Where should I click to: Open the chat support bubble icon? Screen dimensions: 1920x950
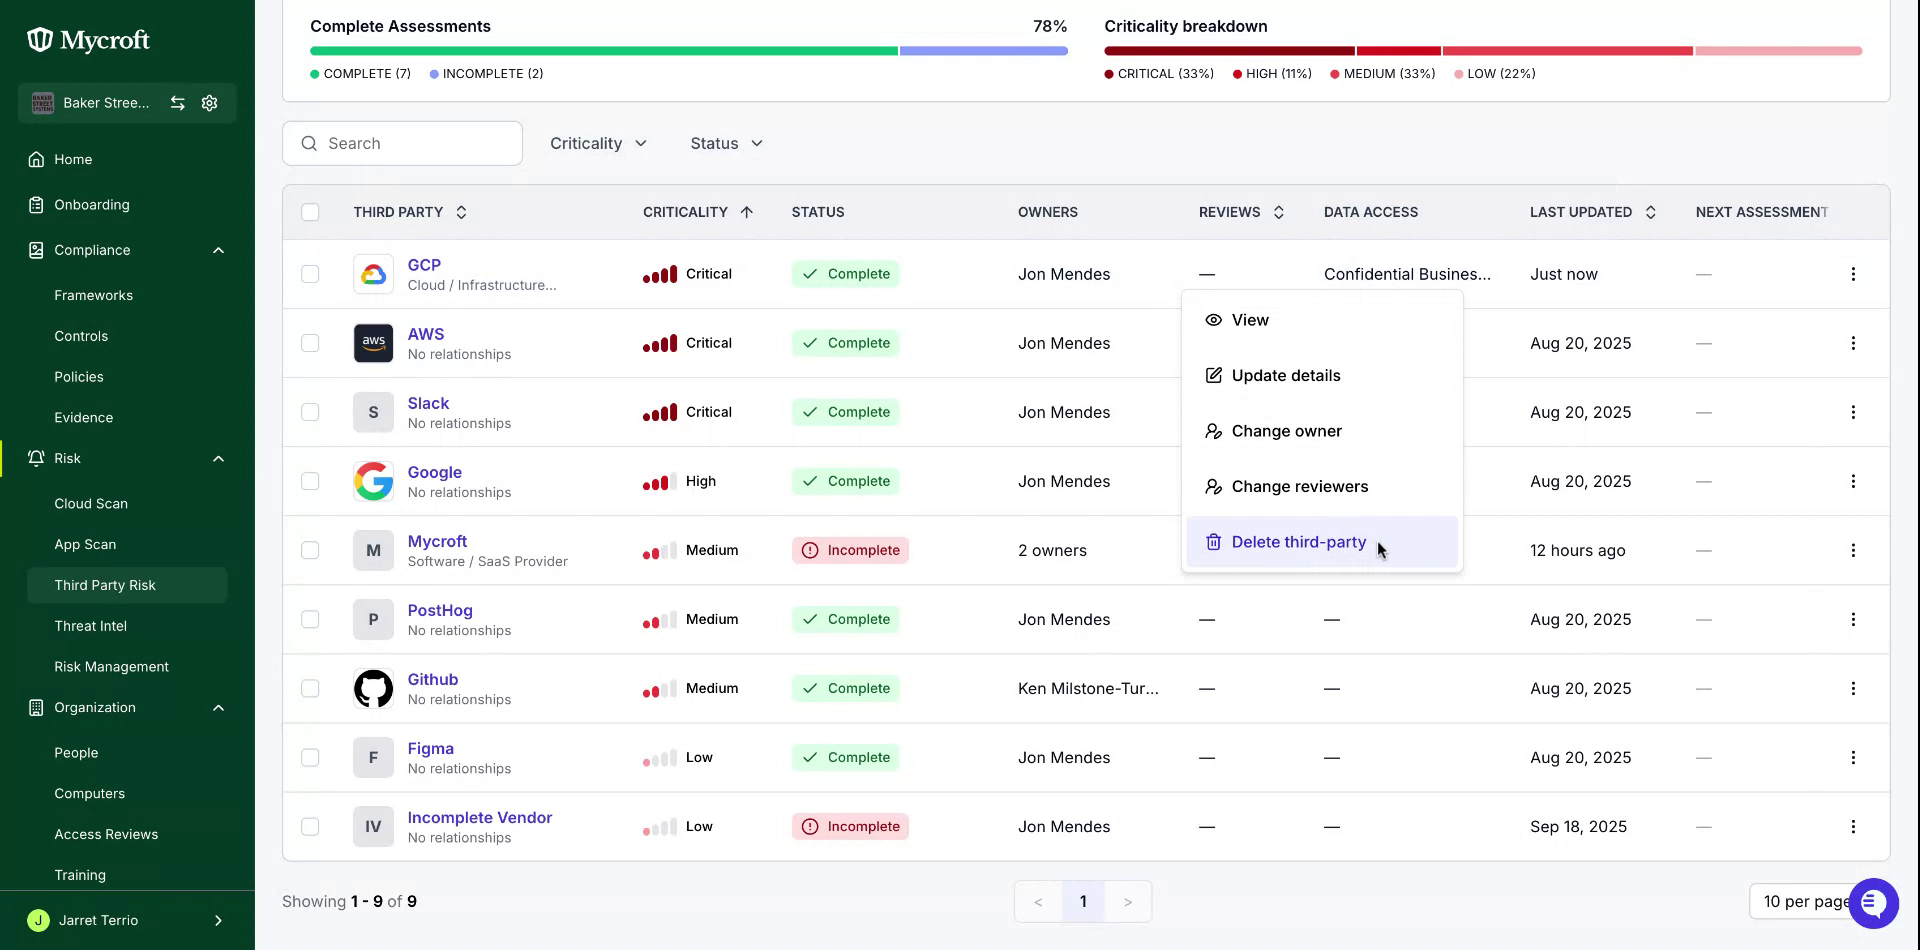point(1873,903)
